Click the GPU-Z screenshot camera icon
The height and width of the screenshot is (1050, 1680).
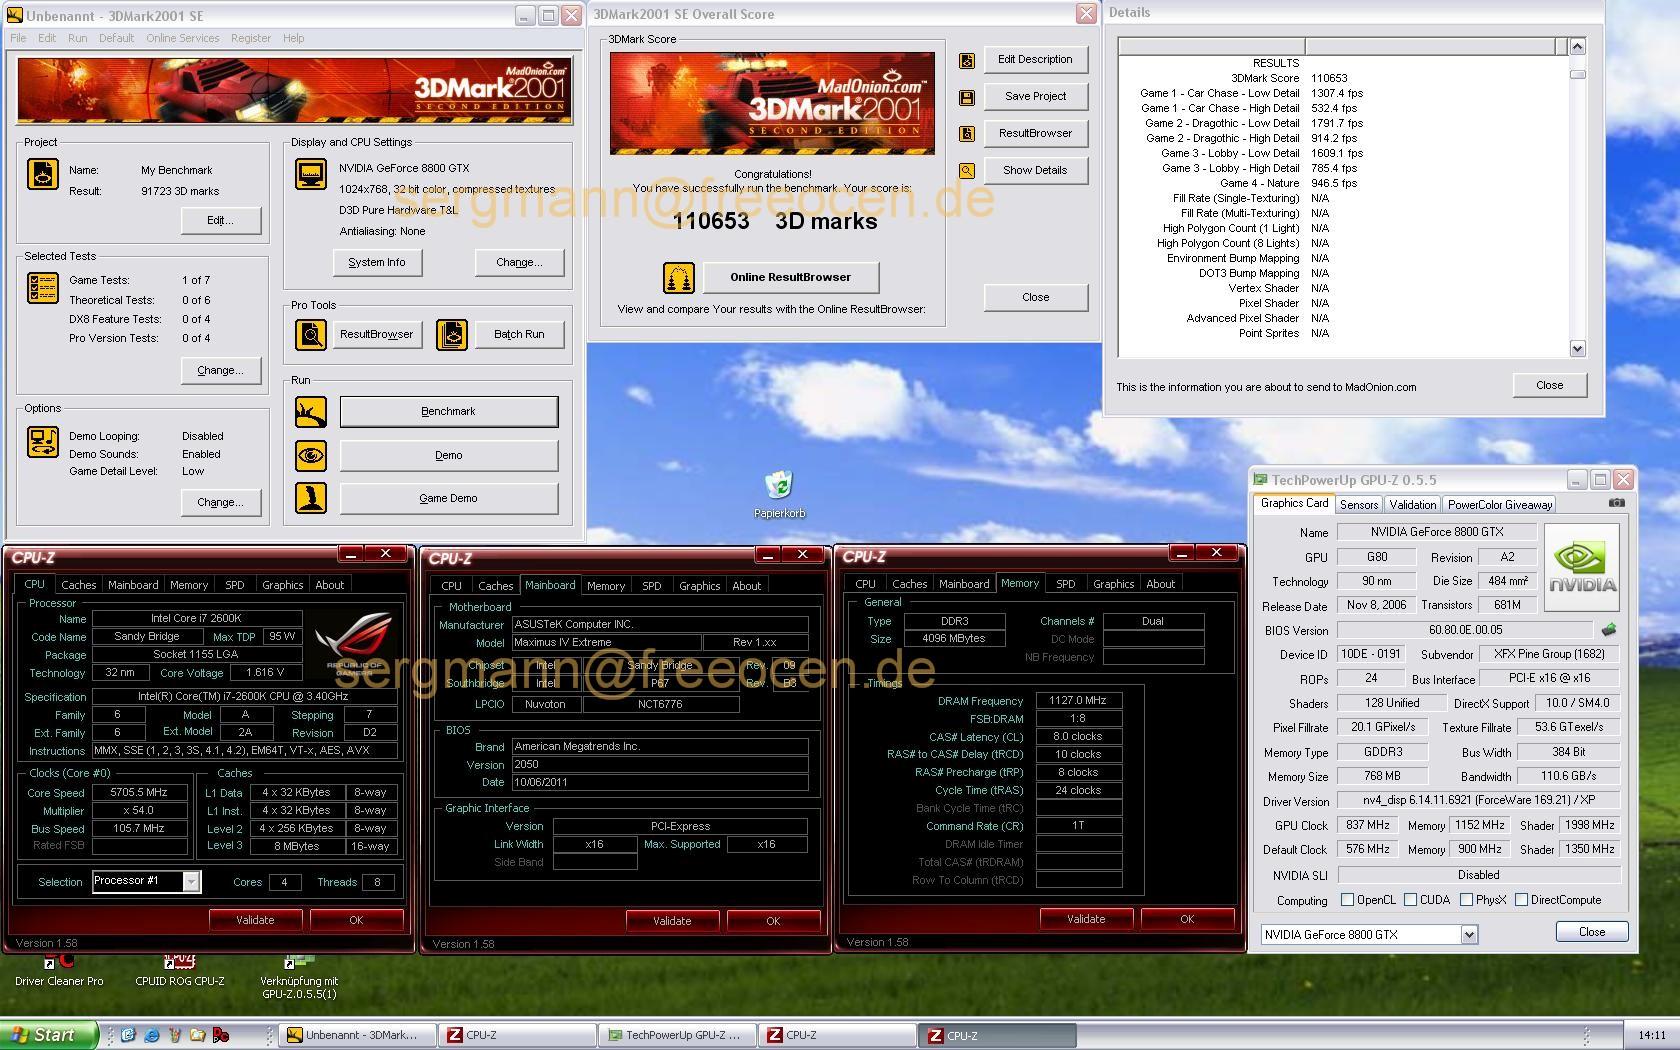point(1617,503)
